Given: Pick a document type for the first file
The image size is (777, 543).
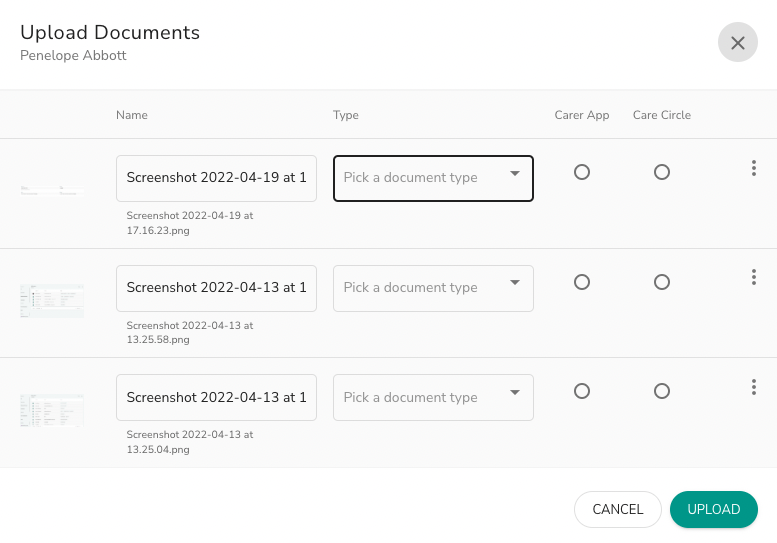Looking at the screenshot, I should point(433,178).
